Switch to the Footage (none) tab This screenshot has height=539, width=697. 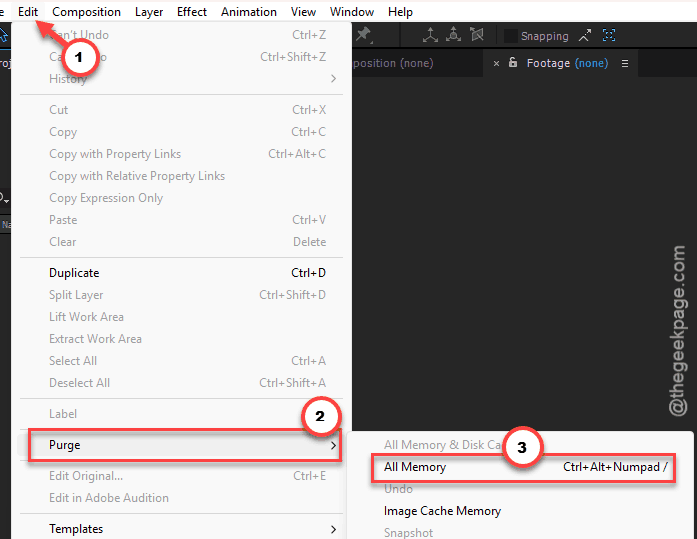tap(567, 63)
